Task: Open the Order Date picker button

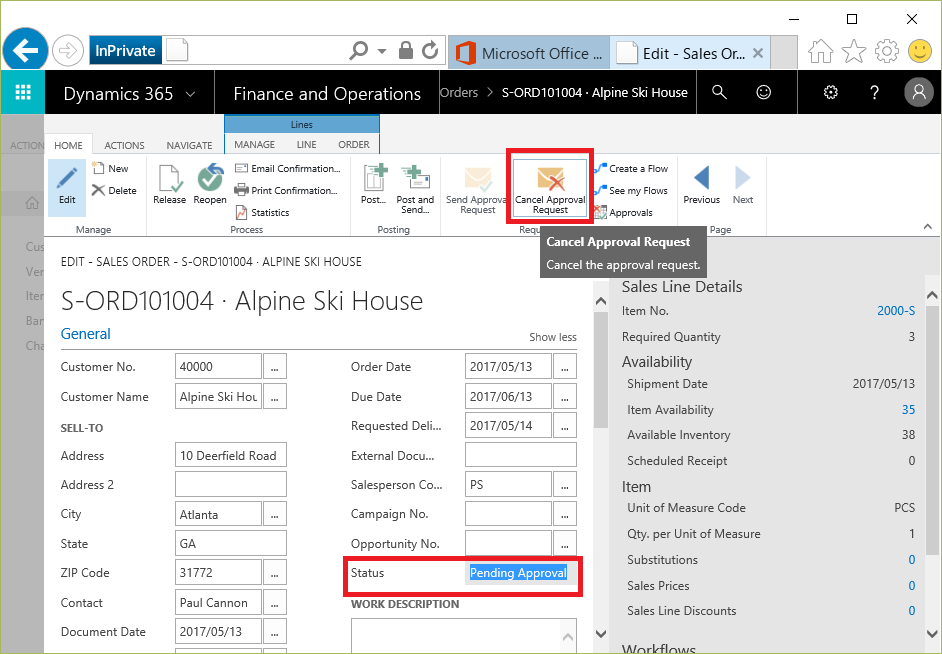Action: [x=566, y=367]
